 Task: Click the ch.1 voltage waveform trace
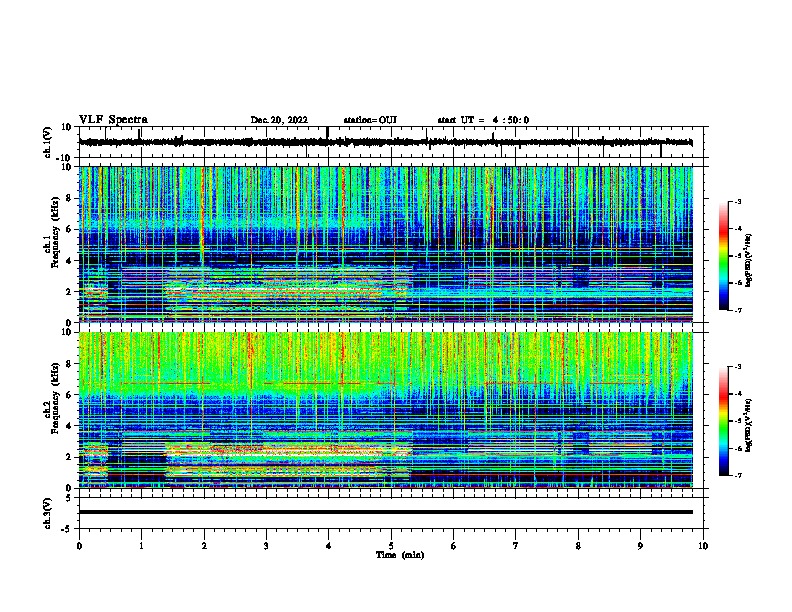point(386,142)
